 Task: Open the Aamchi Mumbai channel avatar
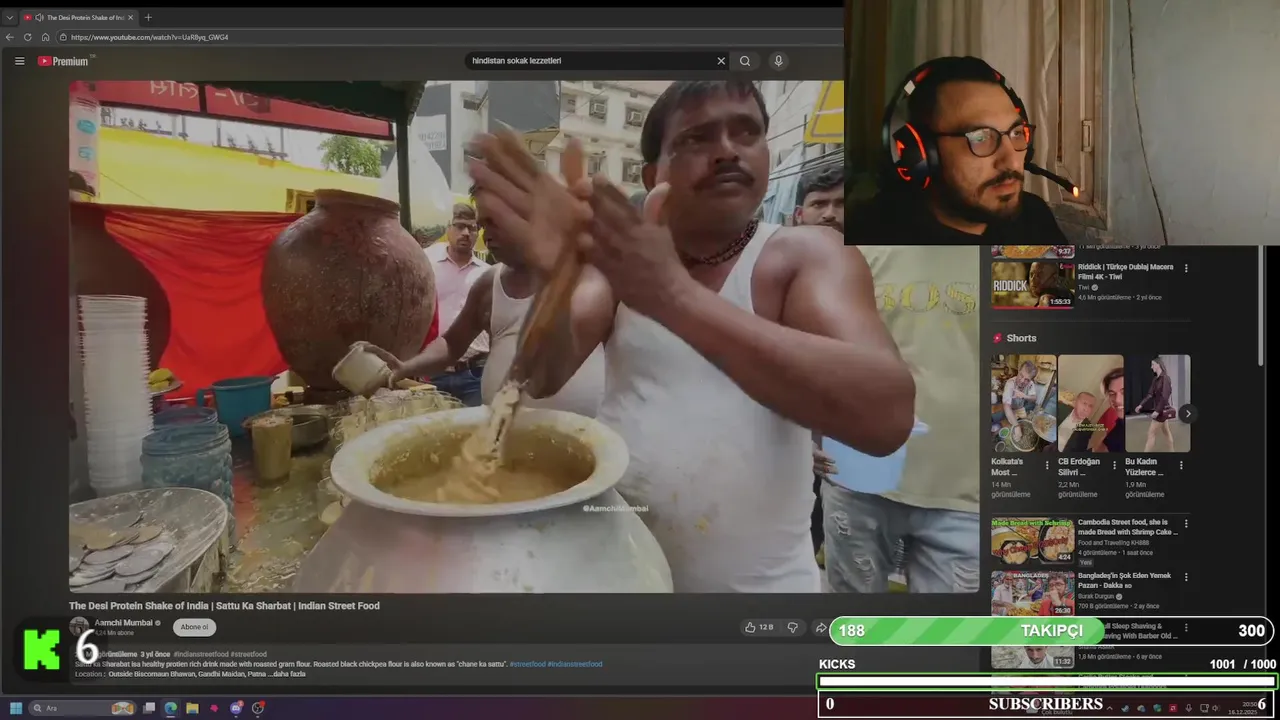click(x=79, y=627)
